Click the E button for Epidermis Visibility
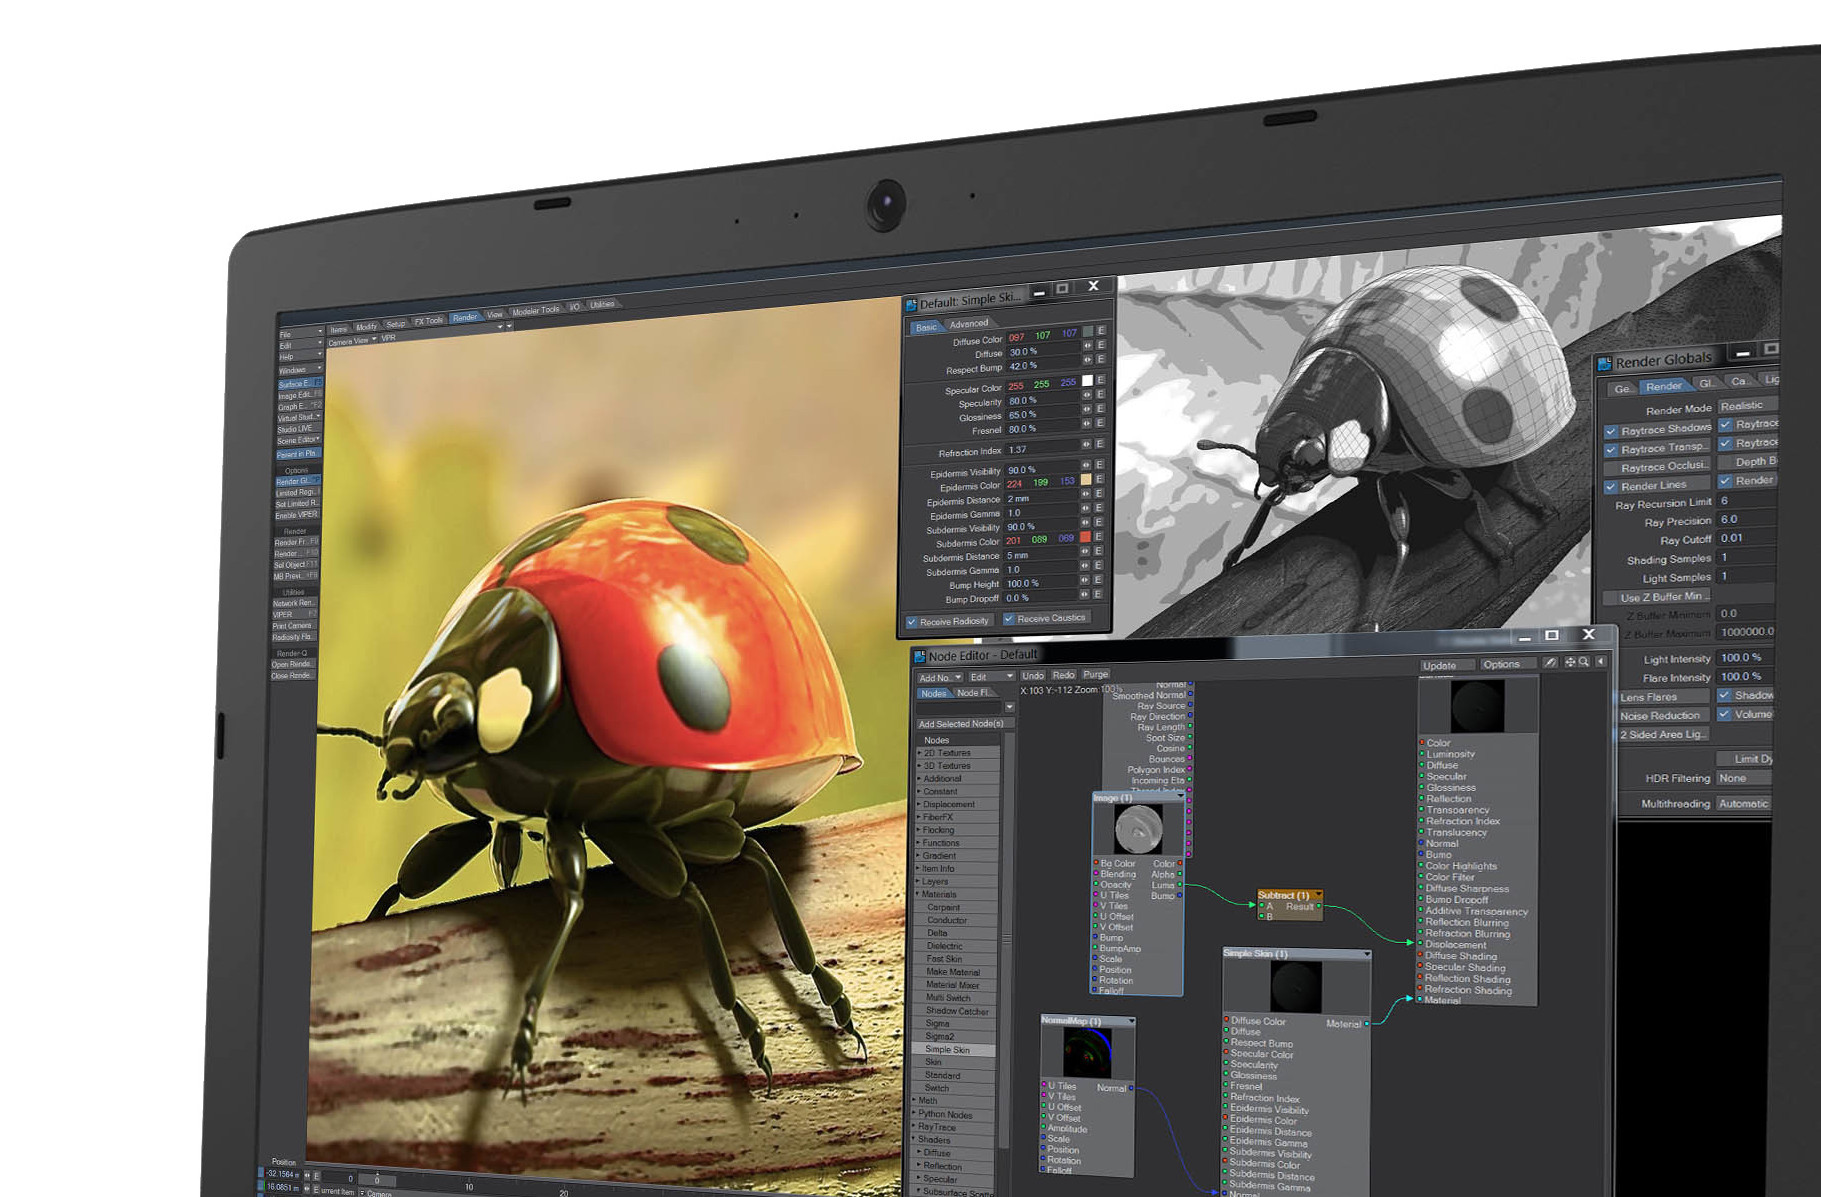 point(1099,465)
